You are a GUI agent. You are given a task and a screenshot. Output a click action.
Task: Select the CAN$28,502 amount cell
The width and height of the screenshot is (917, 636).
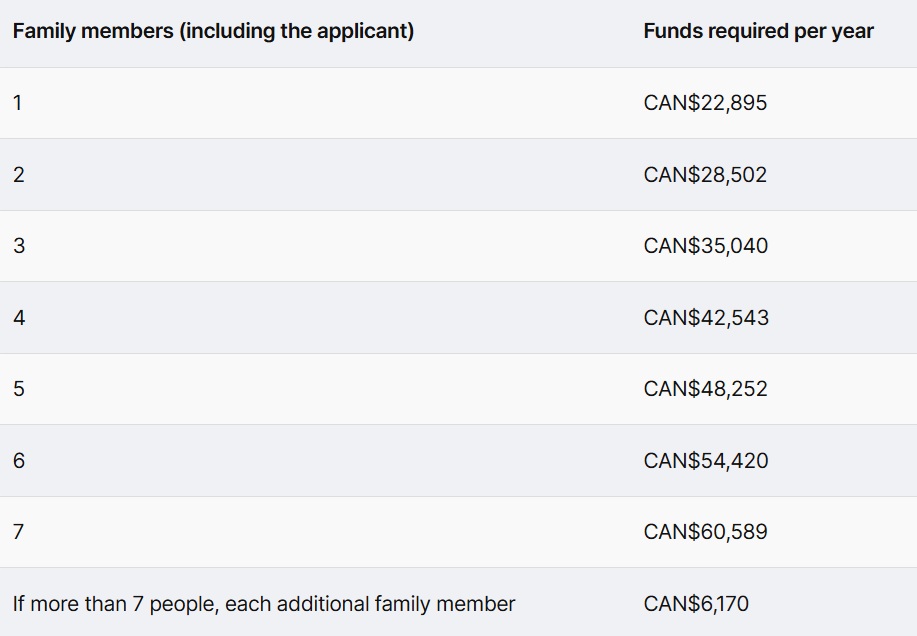tap(705, 175)
